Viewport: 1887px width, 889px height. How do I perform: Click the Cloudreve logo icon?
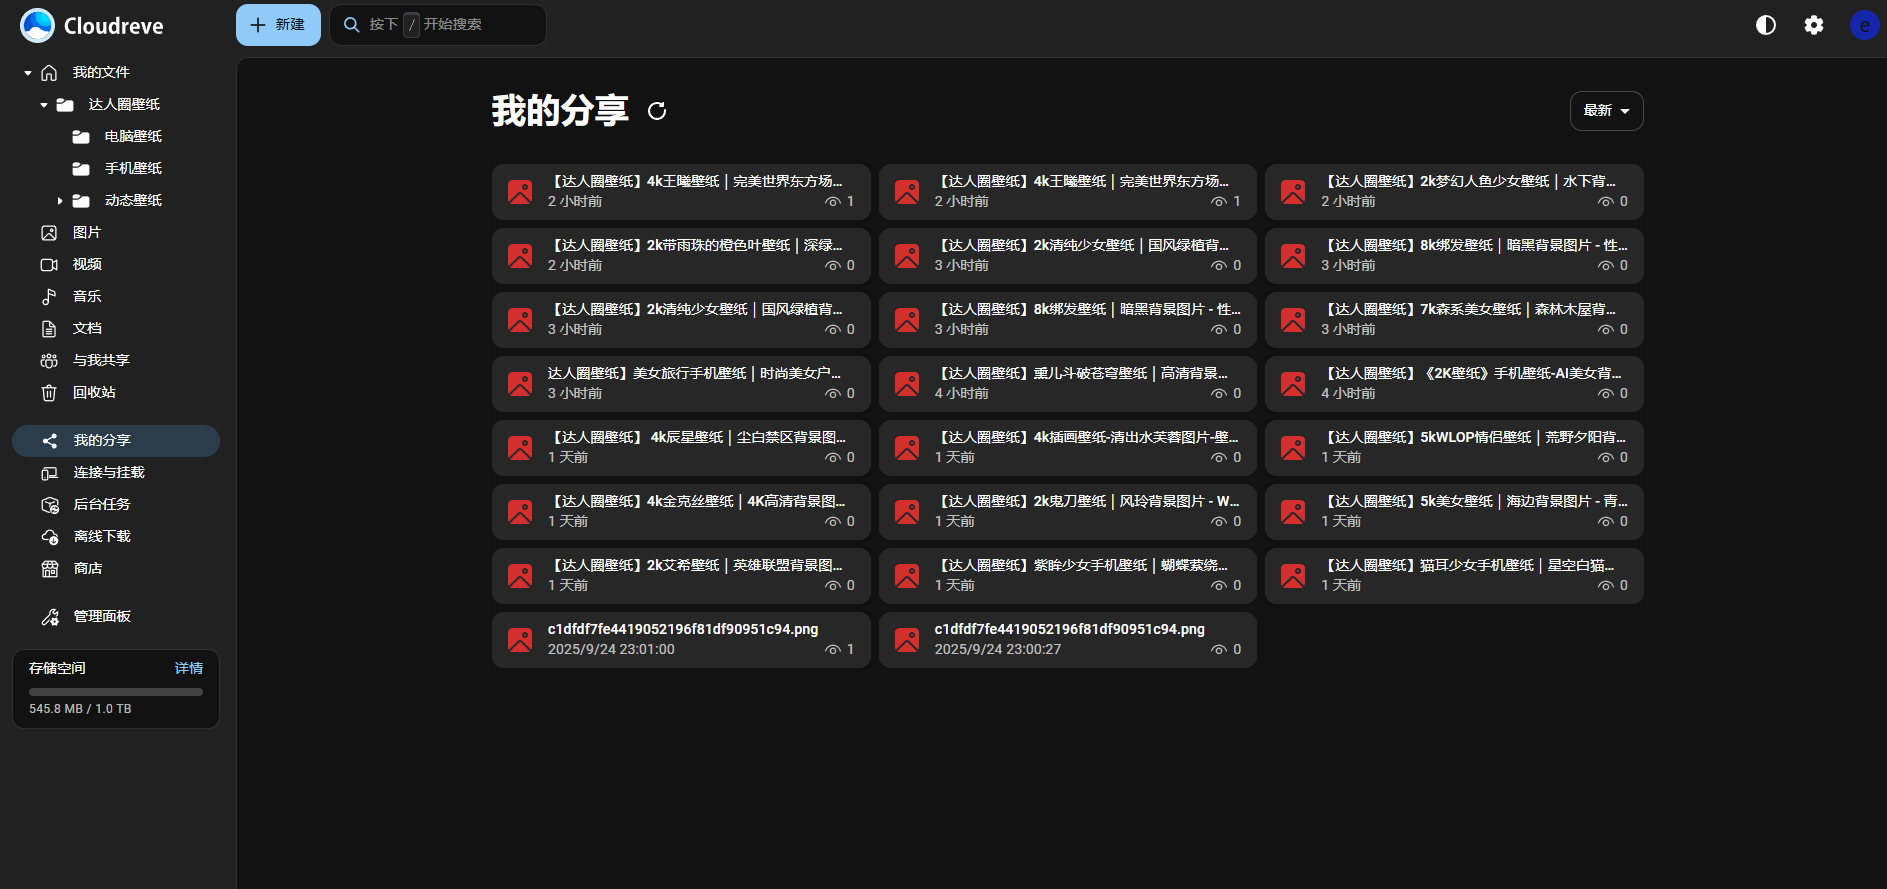pos(38,25)
